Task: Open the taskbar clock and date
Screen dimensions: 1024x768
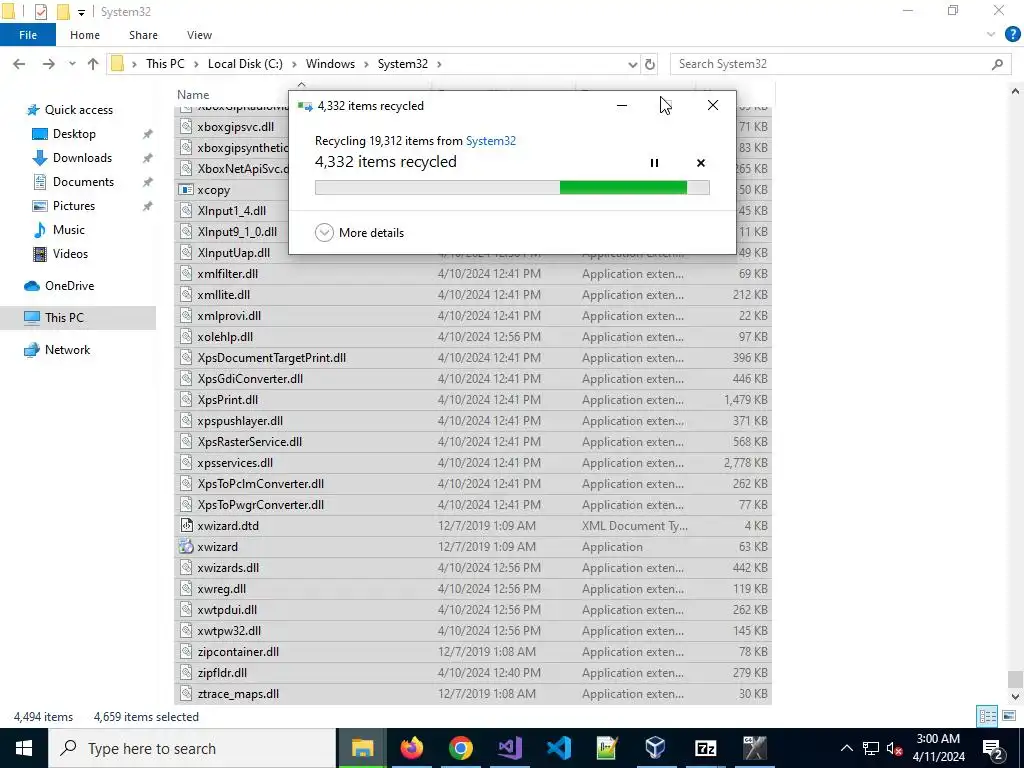Action: coord(938,748)
